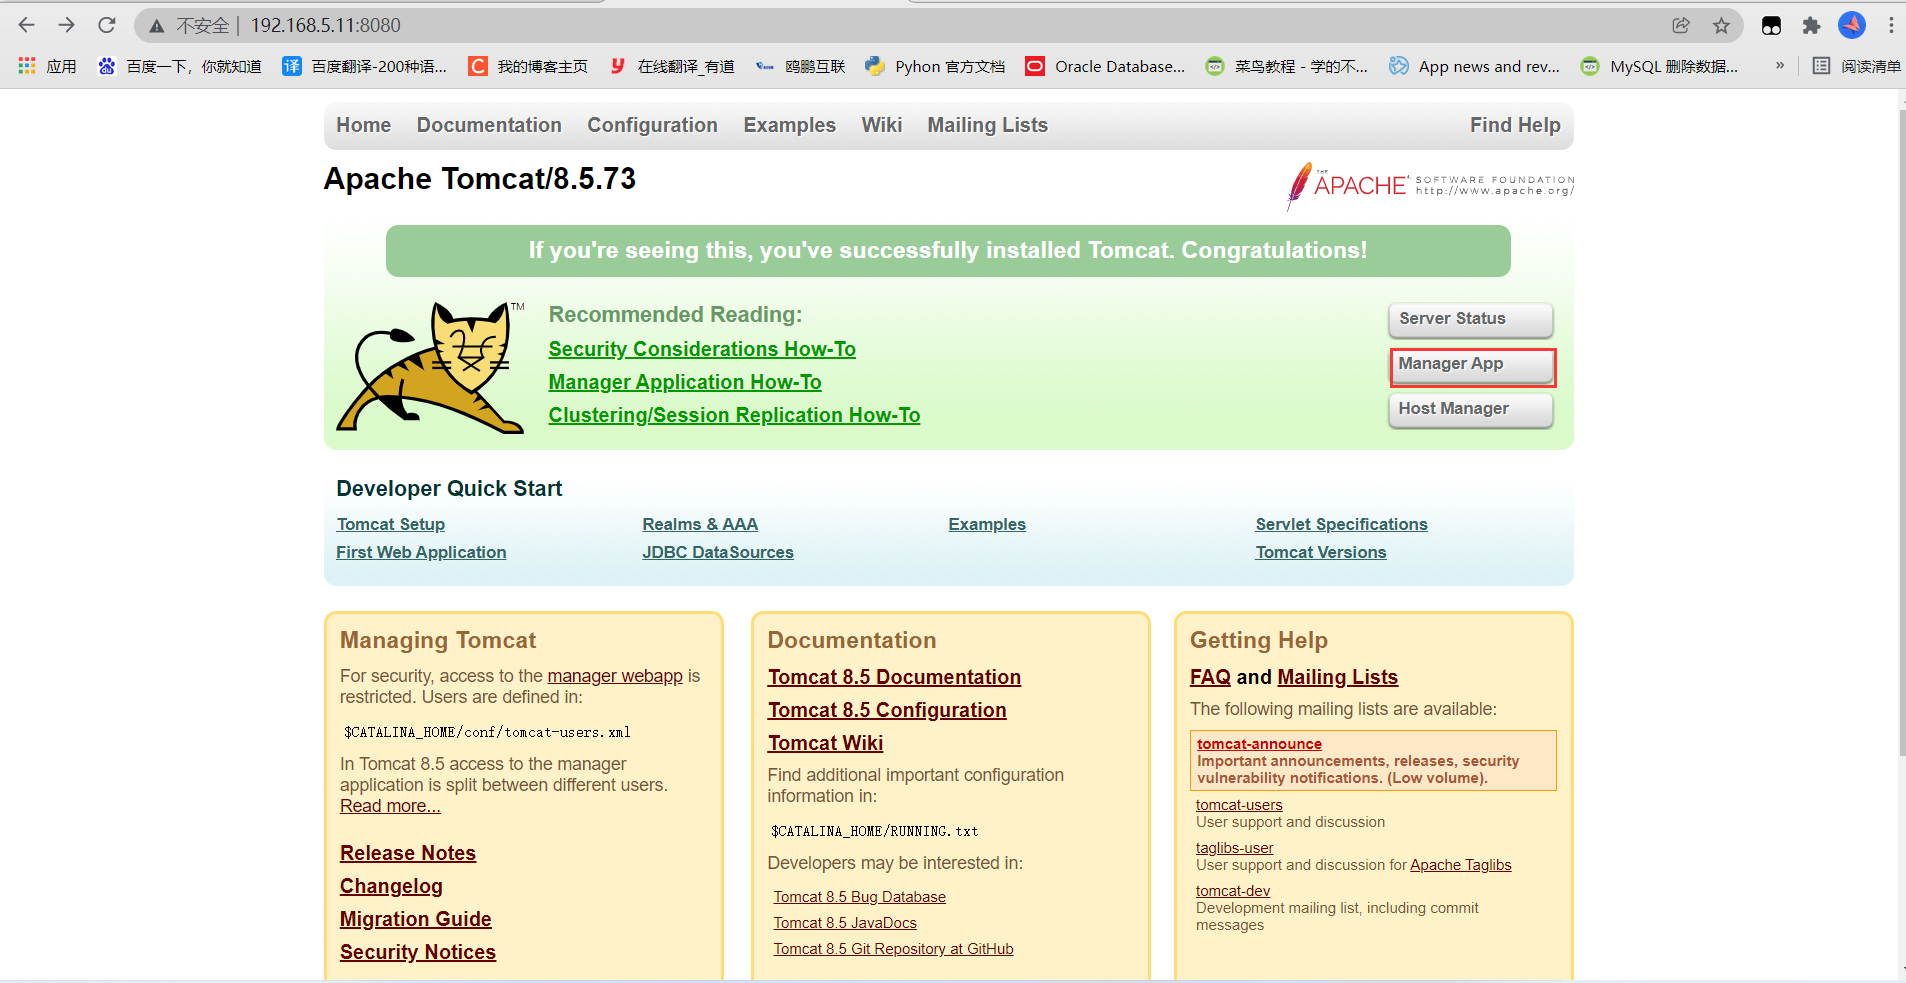
Task: Bookmark this page with the star icon
Action: tap(1721, 25)
